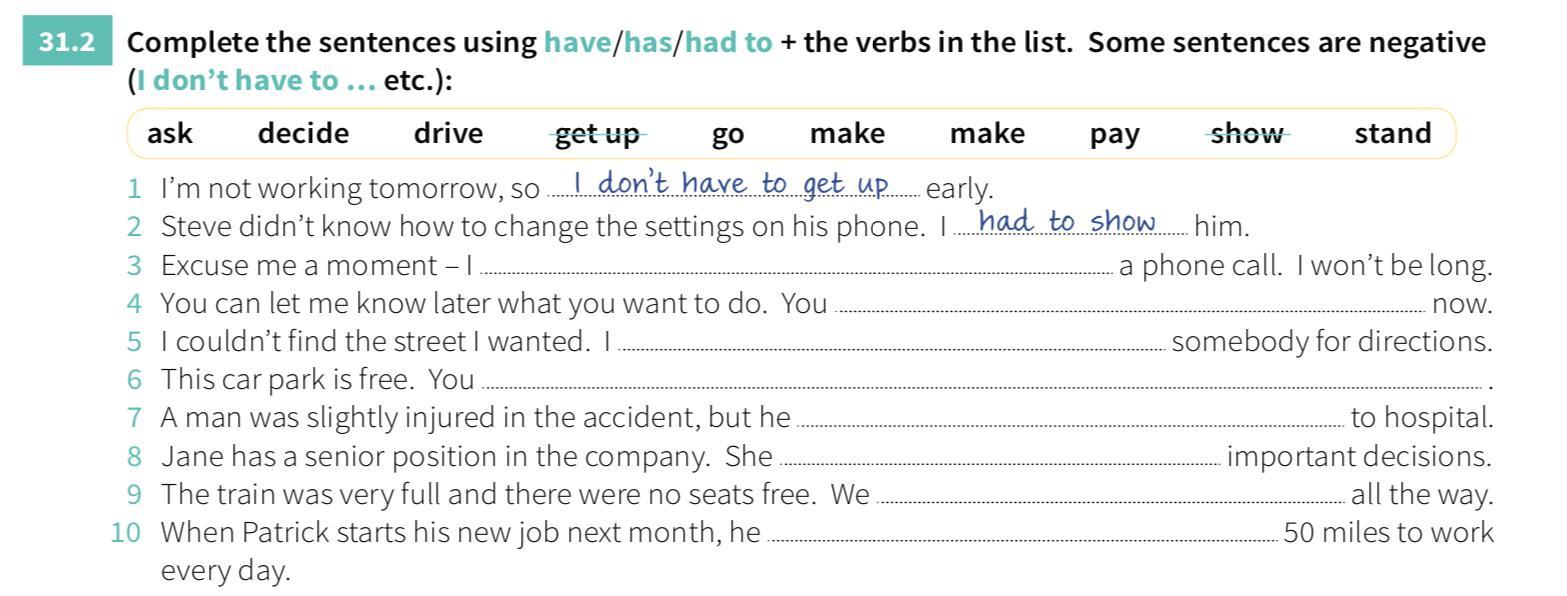Click the handwritten answer "I don't have to get up"
This screenshot has height=596, width=1567.
tap(731, 184)
